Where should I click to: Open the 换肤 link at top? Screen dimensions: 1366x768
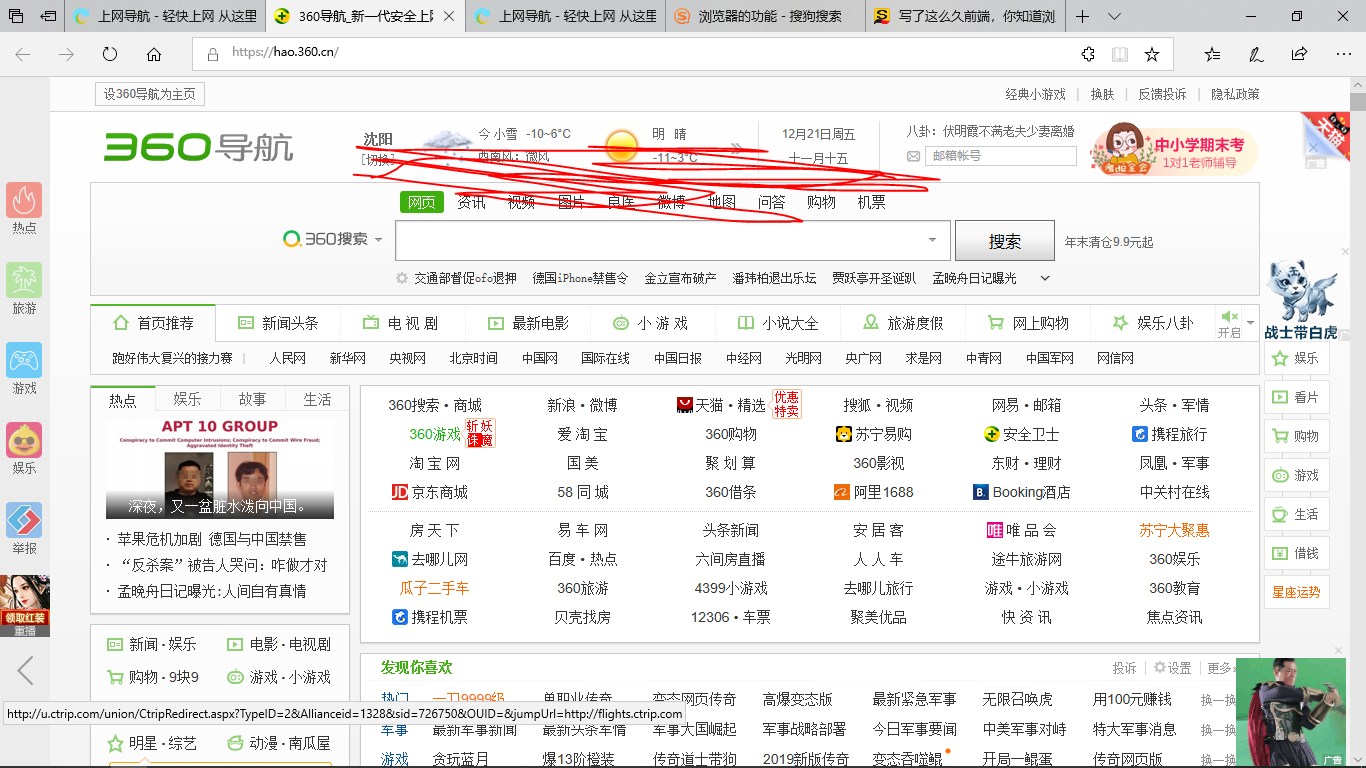[x=1102, y=94]
